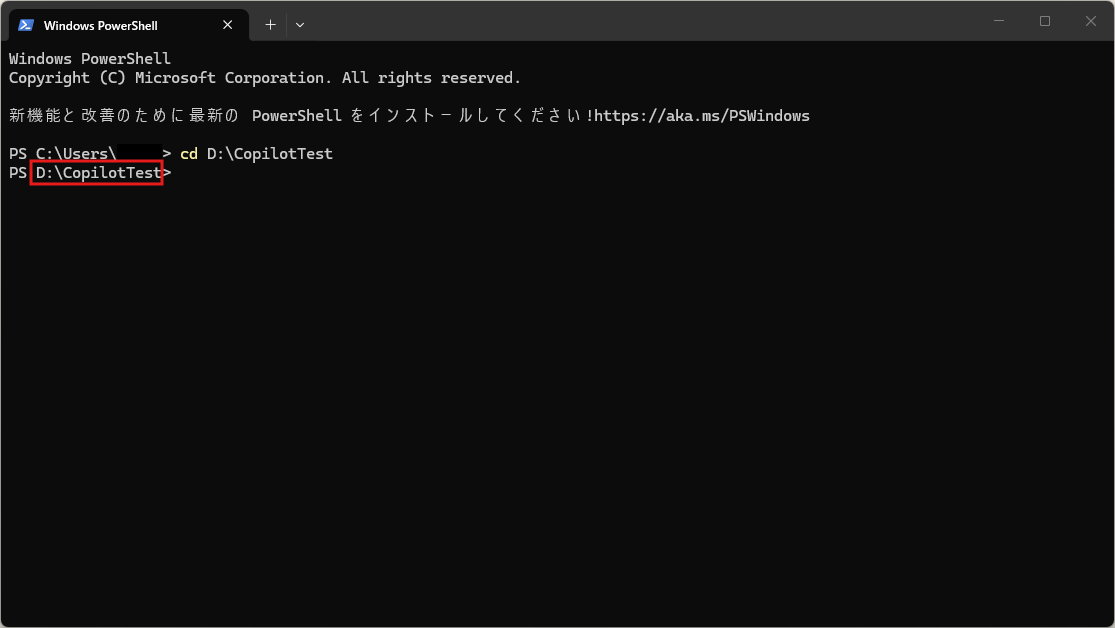This screenshot has width=1115, height=628.
Task: Click the yellow cd command keyword
Action: pyautogui.click(x=188, y=154)
